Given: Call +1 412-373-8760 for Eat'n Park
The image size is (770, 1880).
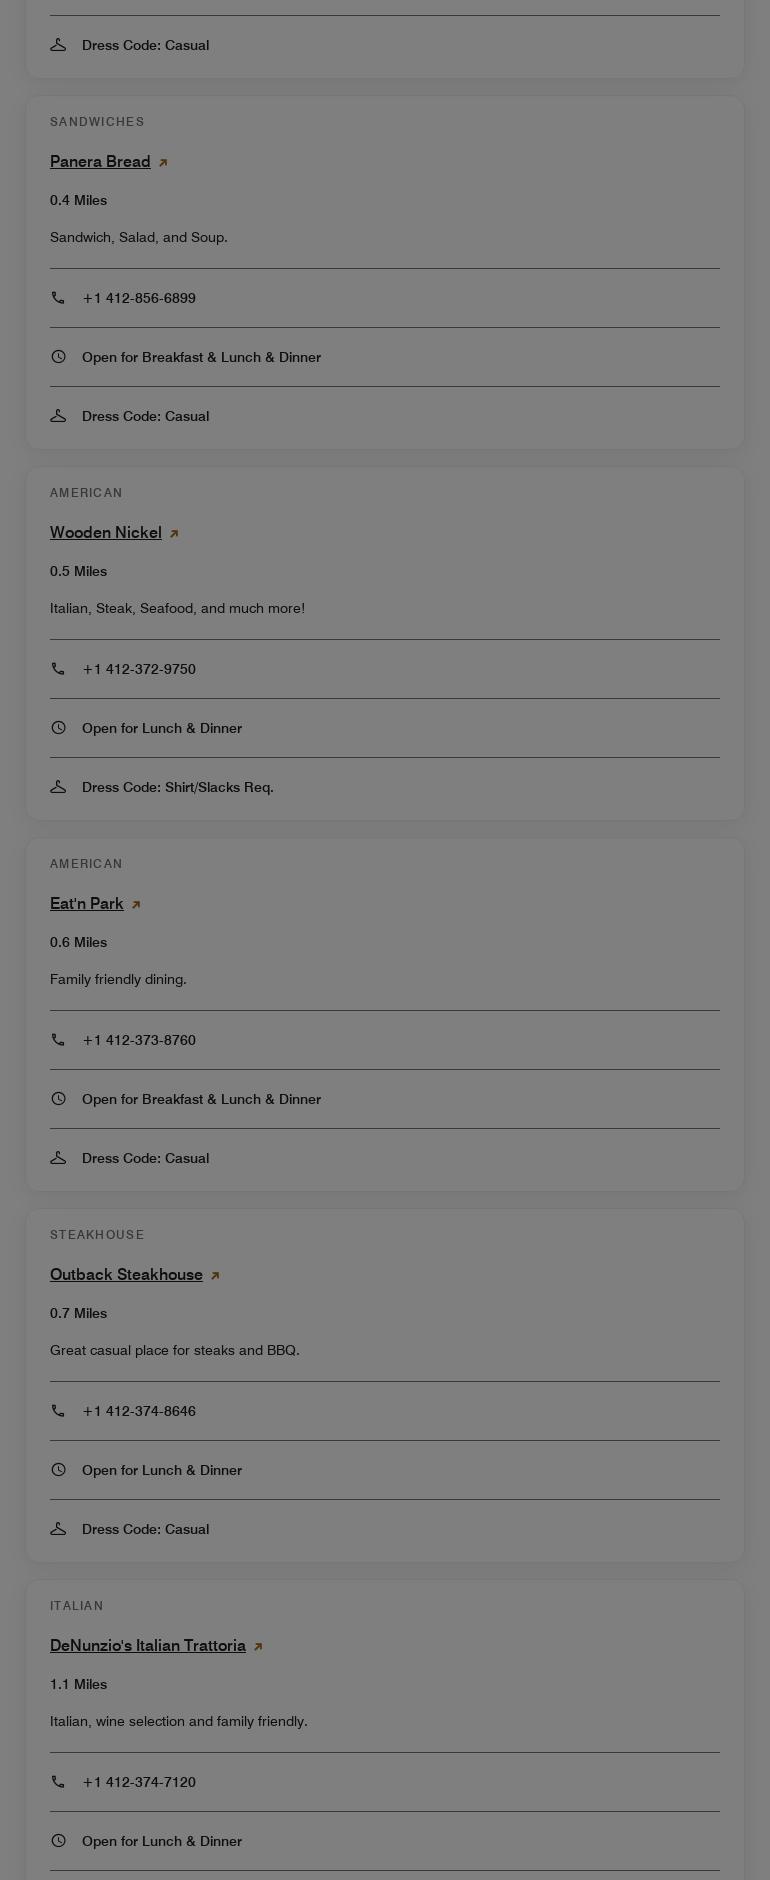Looking at the screenshot, I should coord(139,1040).
